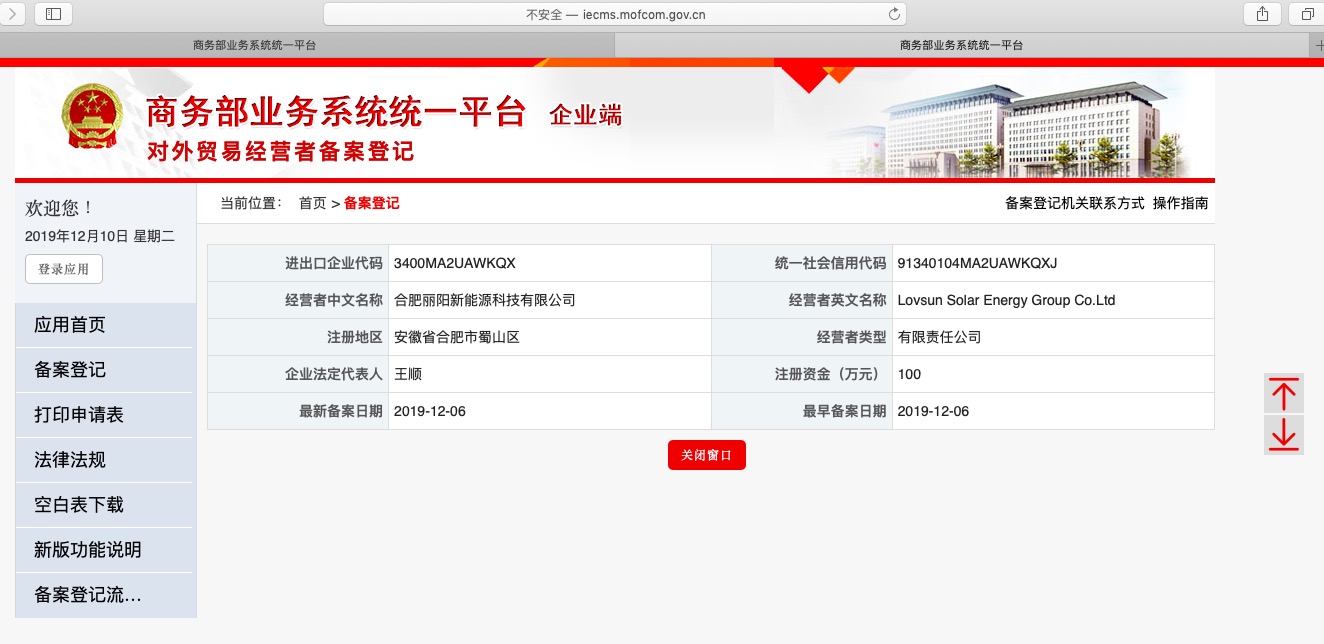
Task: Click the 对外贸易经营者备案登记 header title
Action: click(280, 152)
